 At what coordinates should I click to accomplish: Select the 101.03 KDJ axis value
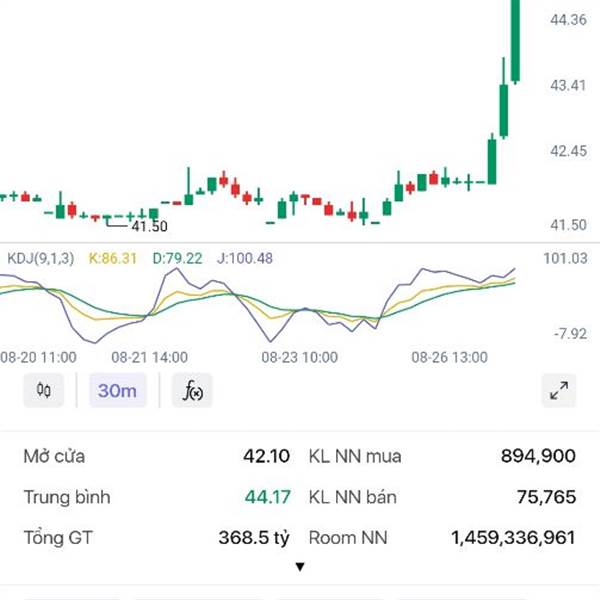tap(565, 258)
